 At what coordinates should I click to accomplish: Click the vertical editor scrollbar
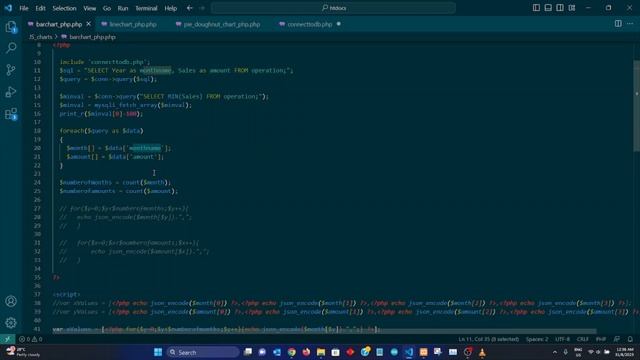(x=637, y=106)
